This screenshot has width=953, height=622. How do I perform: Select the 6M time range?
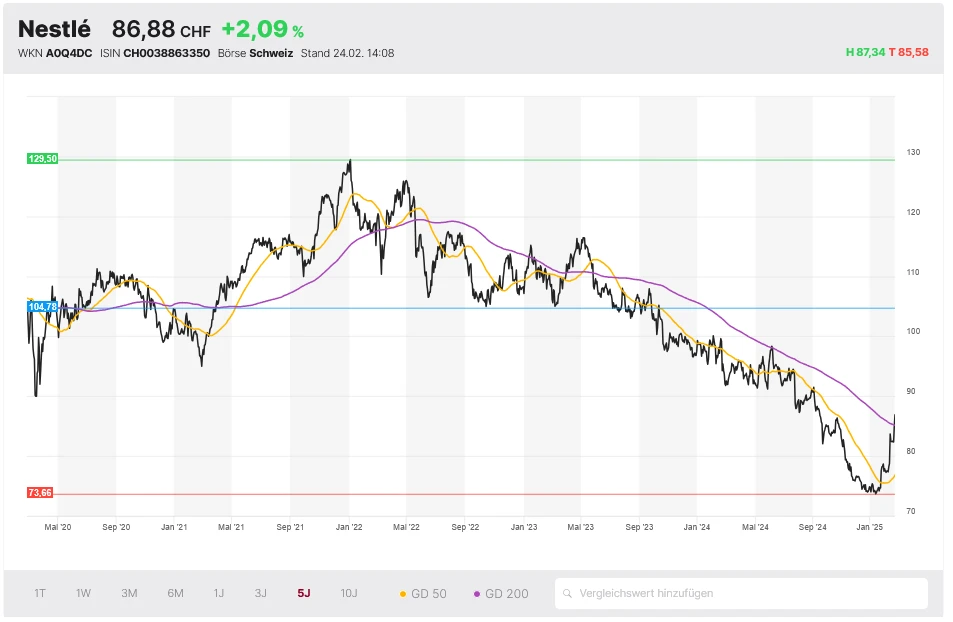point(175,593)
